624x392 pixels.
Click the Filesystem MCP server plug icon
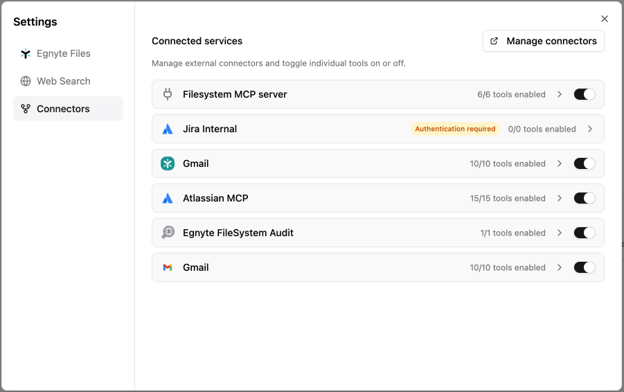pos(168,94)
